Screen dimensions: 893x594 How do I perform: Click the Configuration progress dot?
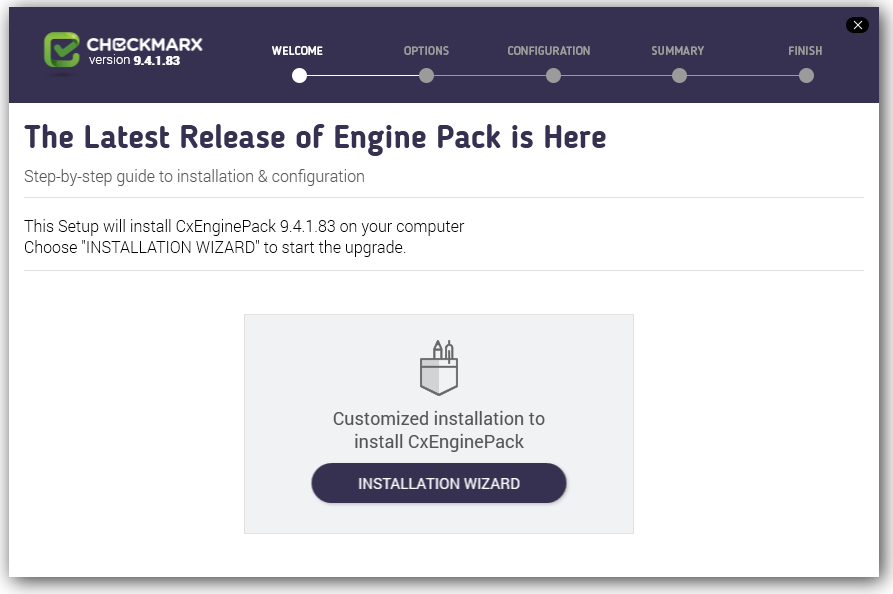pos(553,75)
